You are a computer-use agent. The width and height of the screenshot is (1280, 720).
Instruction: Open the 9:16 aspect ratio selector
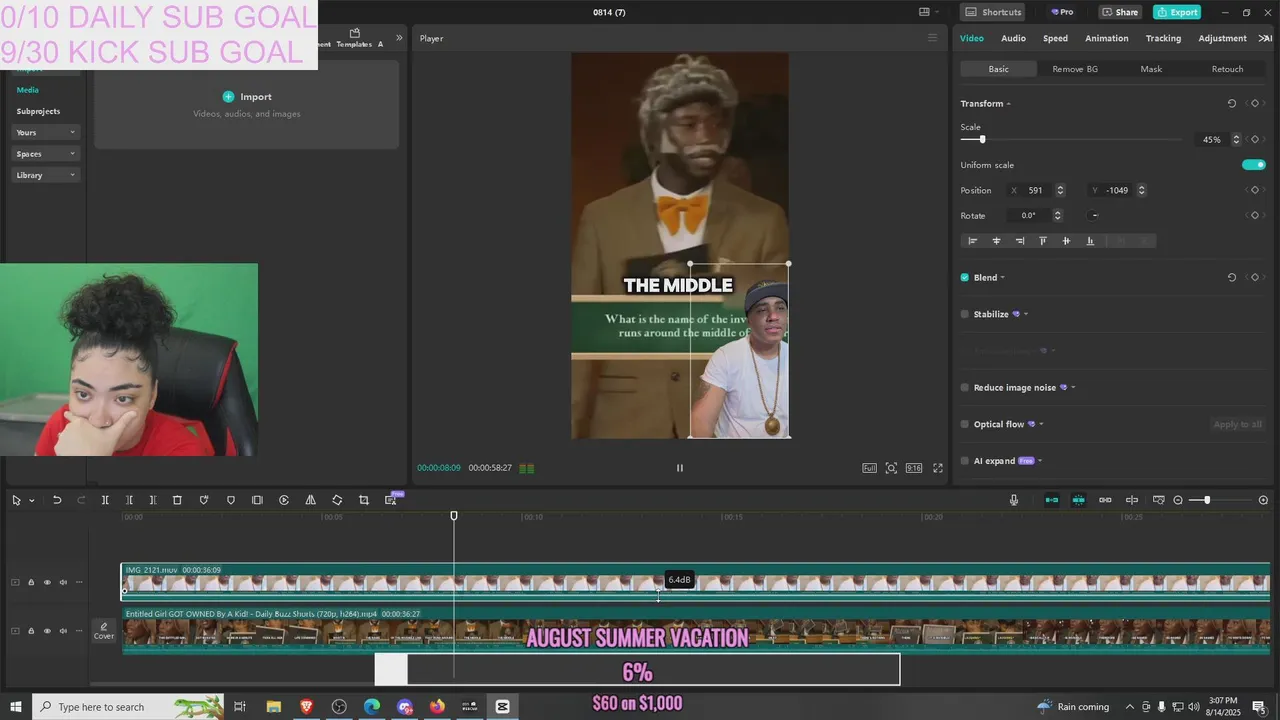(914, 468)
